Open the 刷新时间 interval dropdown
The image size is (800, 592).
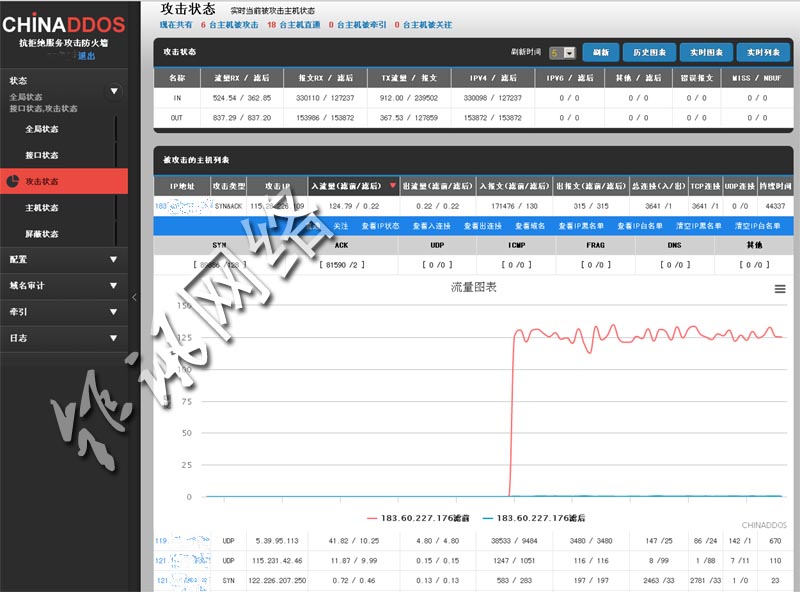[x=562, y=53]
